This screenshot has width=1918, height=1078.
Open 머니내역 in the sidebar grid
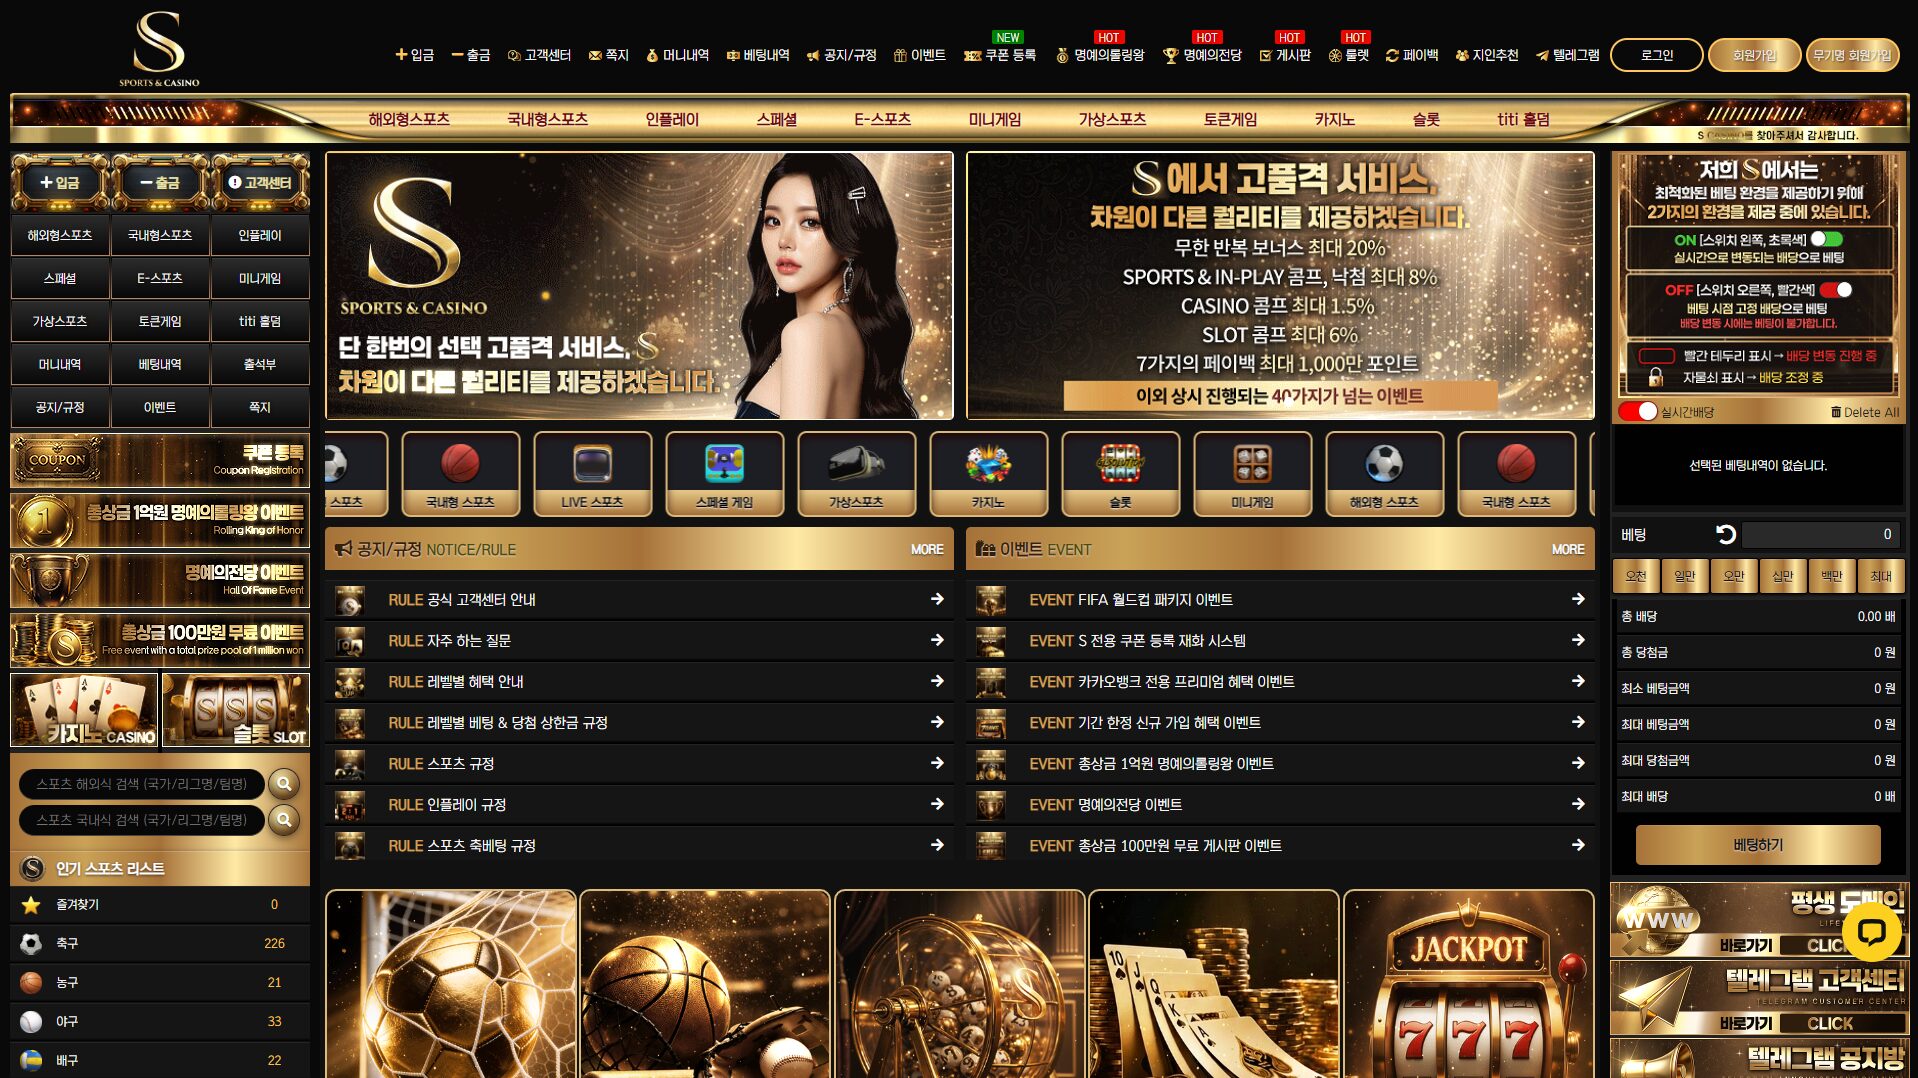[x=60, y=364]
